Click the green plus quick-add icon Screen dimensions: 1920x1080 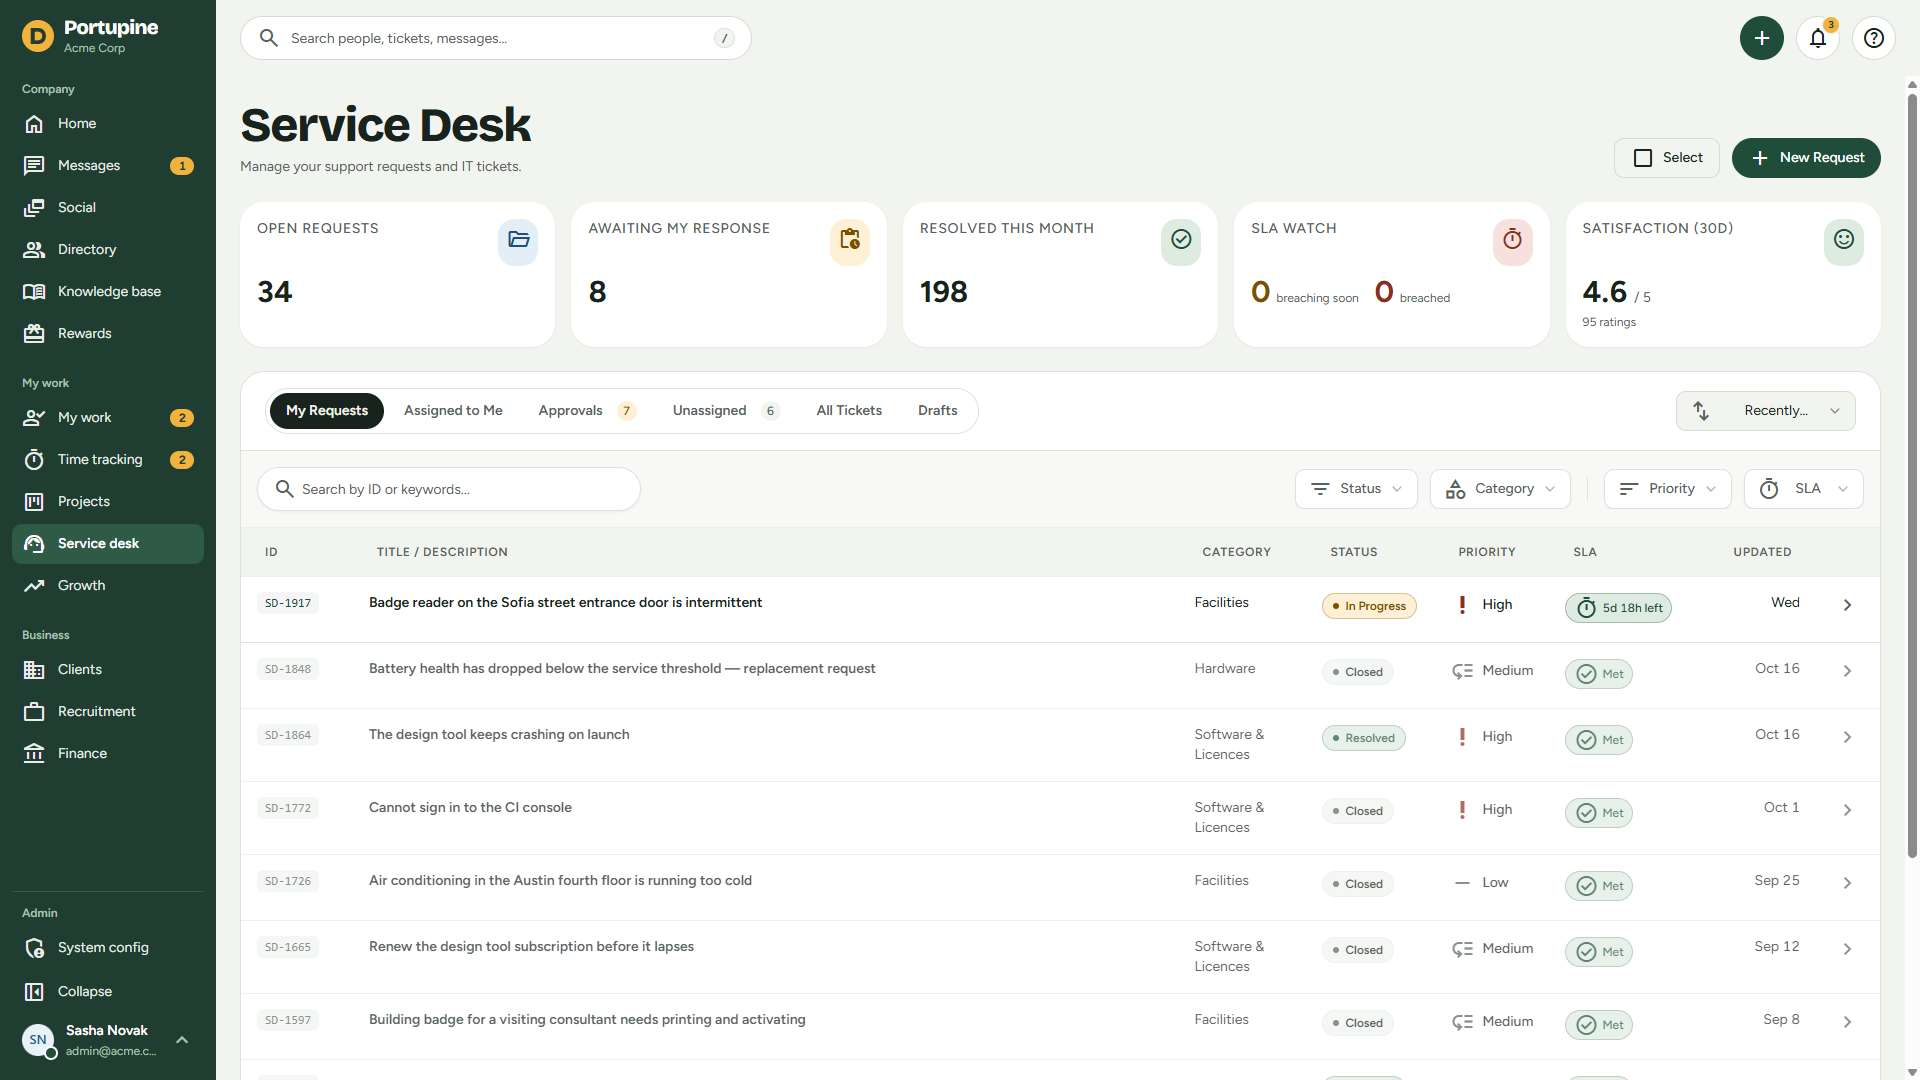pyautogui.click(x=1762, y=38)
